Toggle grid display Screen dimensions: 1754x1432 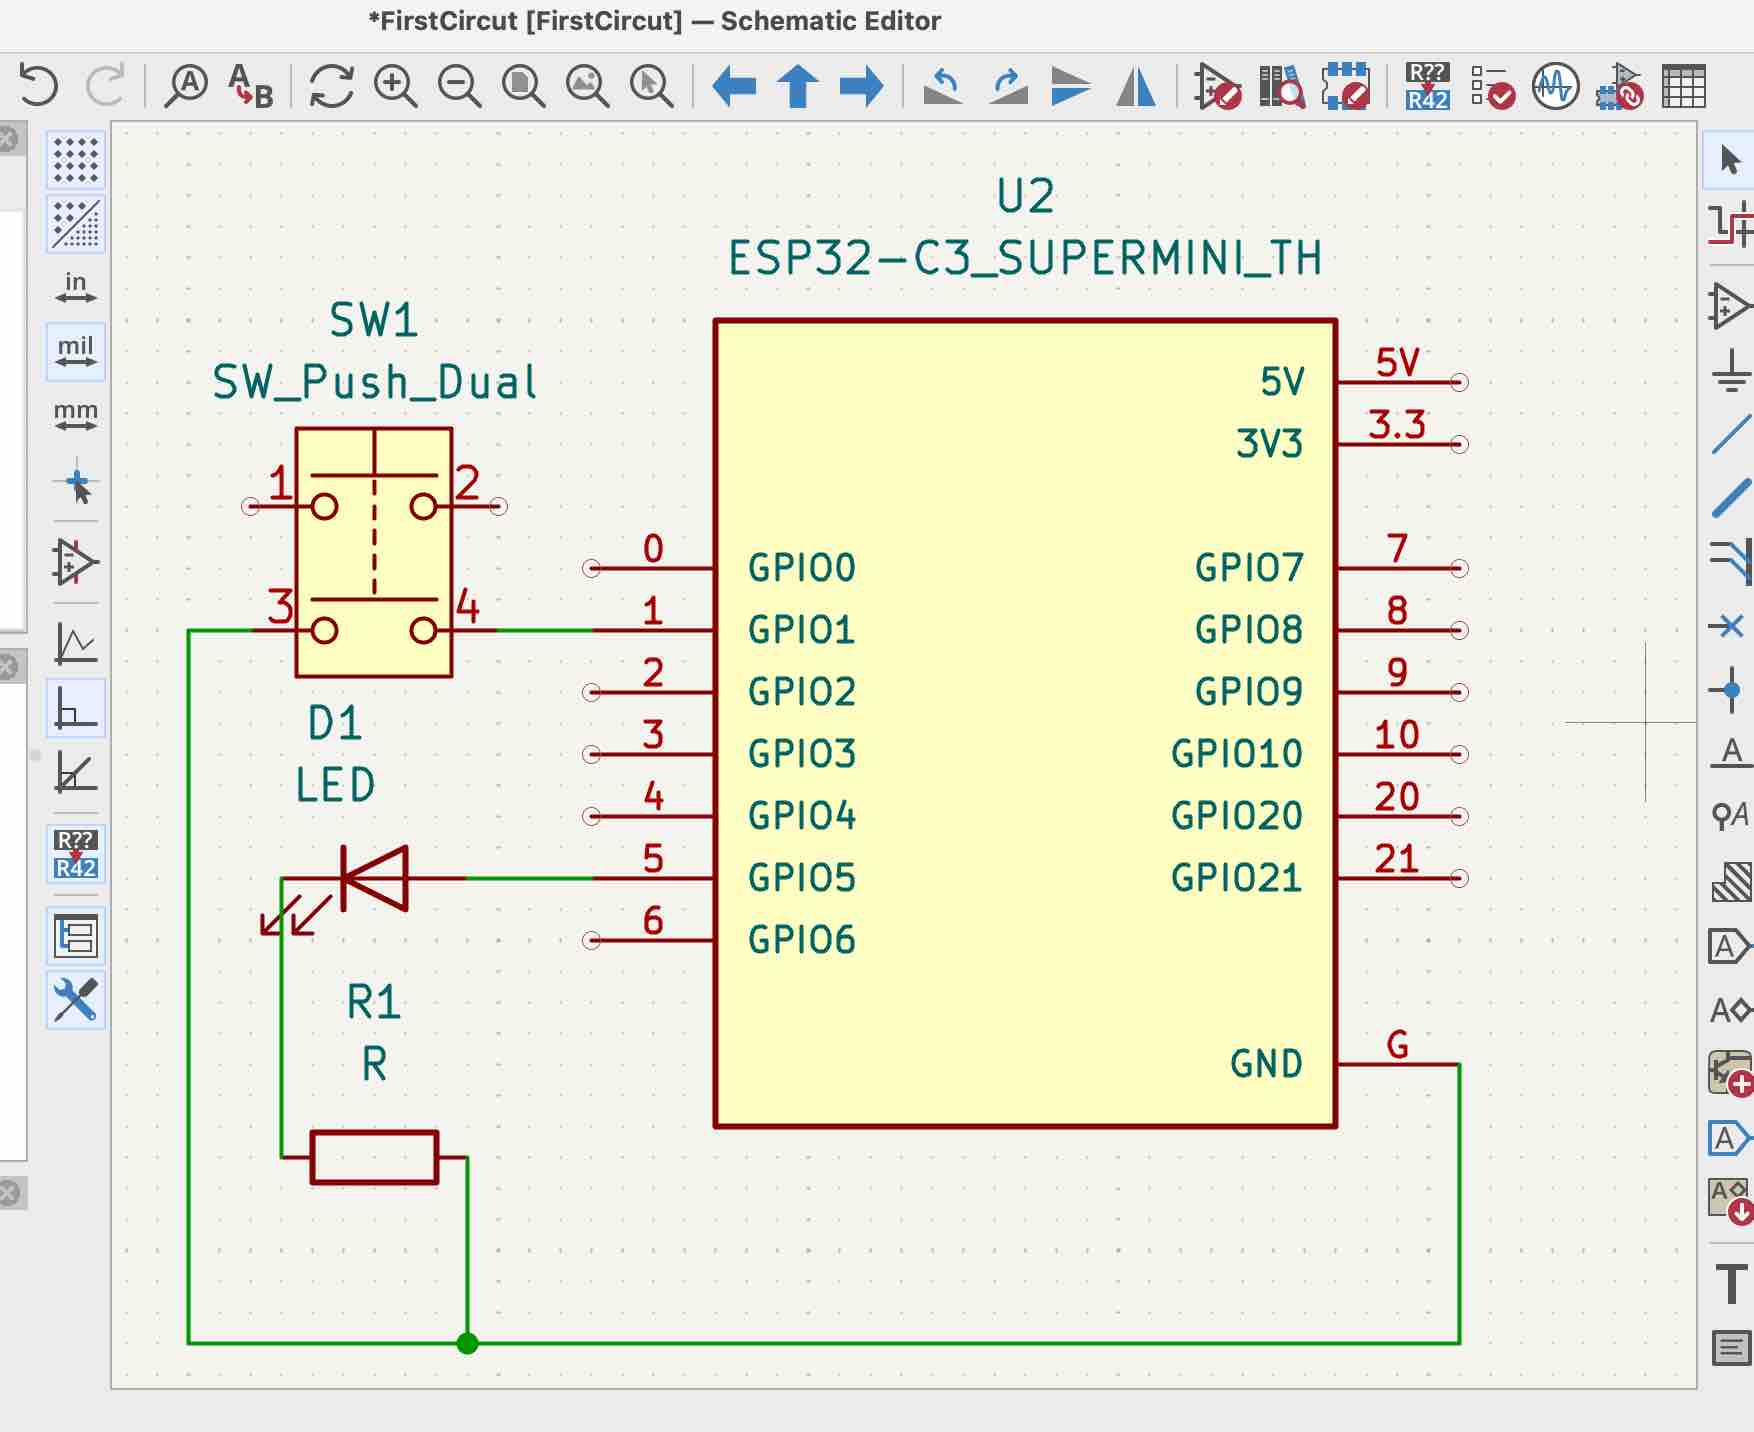pyautogui.click(x=76, y=159)
